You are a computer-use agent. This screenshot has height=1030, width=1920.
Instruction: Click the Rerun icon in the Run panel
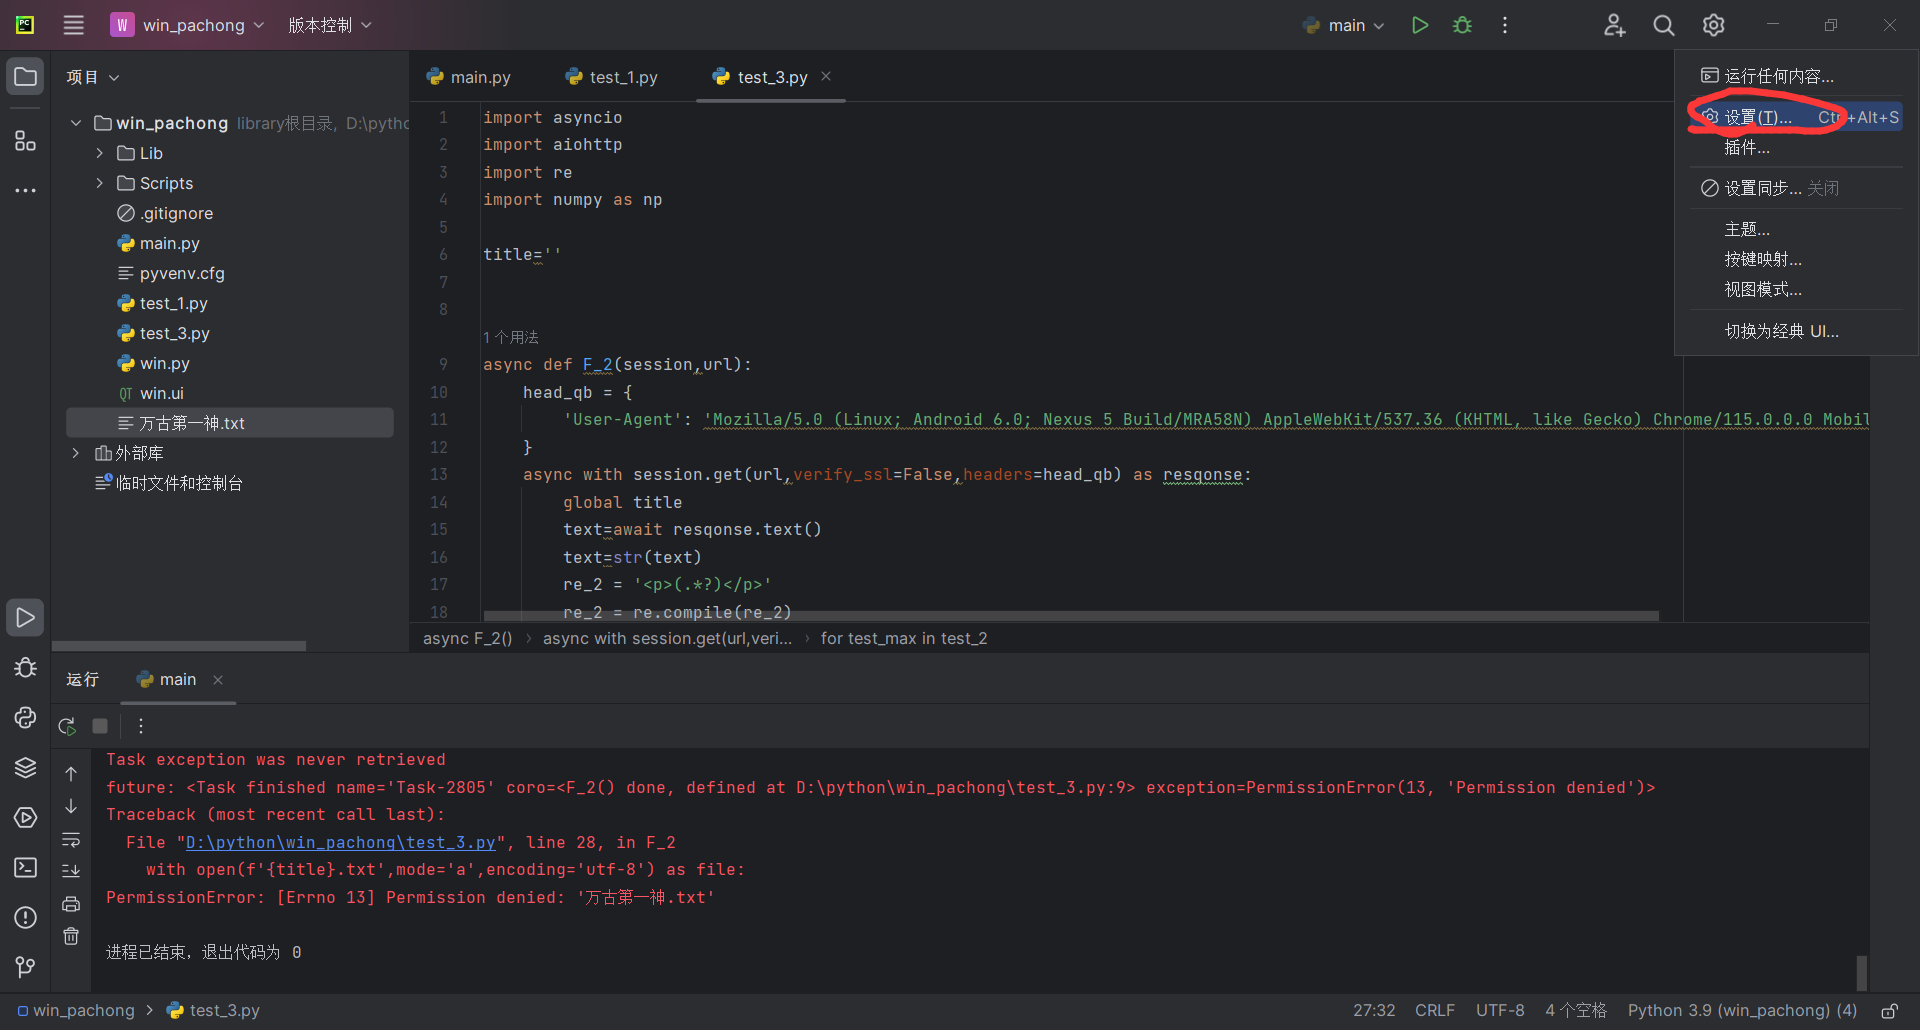pos(67,726)
